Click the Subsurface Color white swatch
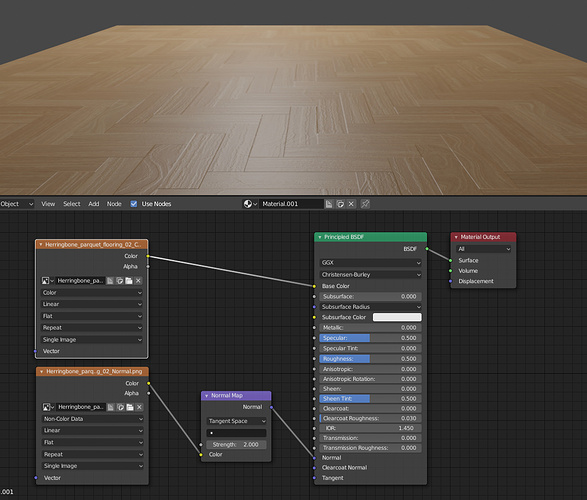Viewport: 587px width, 500px height. (x=397, y=317)
